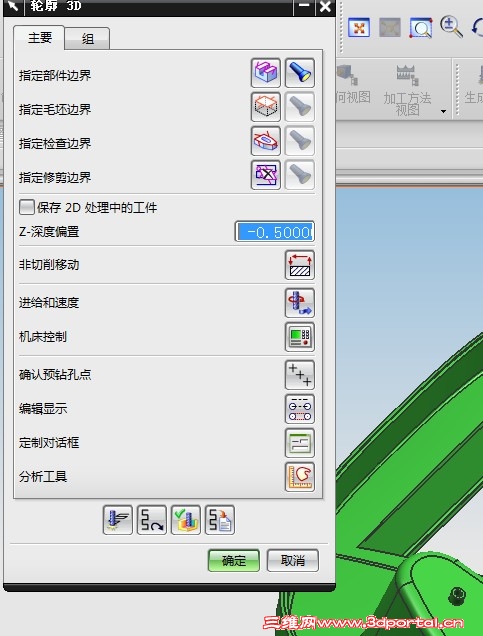The width and height of the screenshot is (483, 636).
Task: Open 非切削移动 settings icon
Action: click(x=300, y=265)
